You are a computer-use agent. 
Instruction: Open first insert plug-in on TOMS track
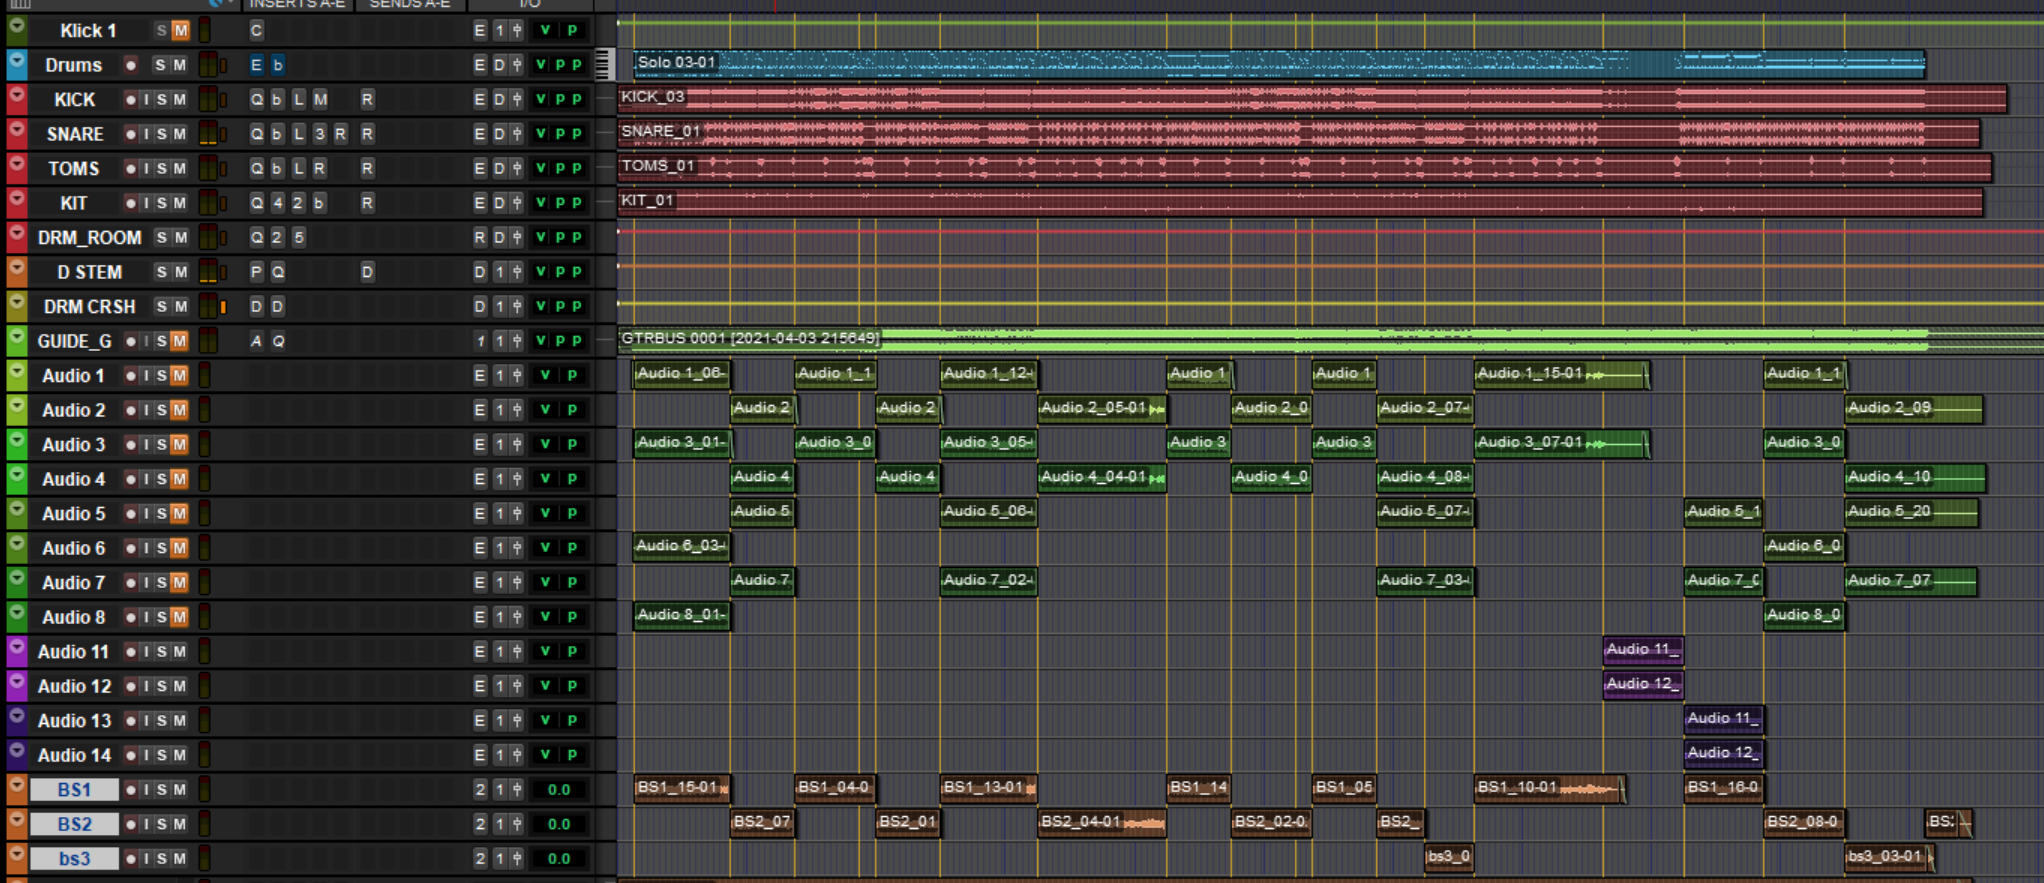257,168
